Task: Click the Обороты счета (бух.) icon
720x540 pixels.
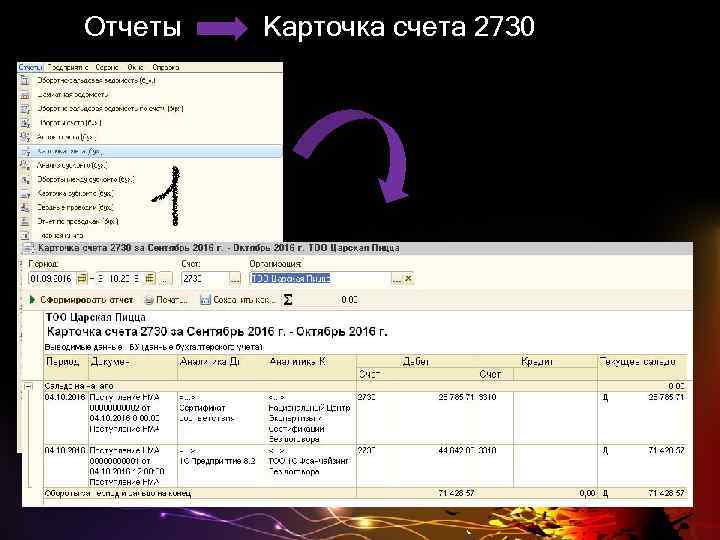Action: tap(26, 123)
